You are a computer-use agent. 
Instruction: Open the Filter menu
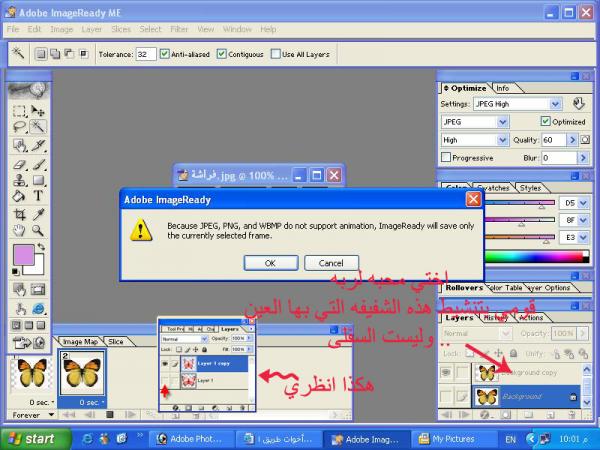(x=179, y=29)
